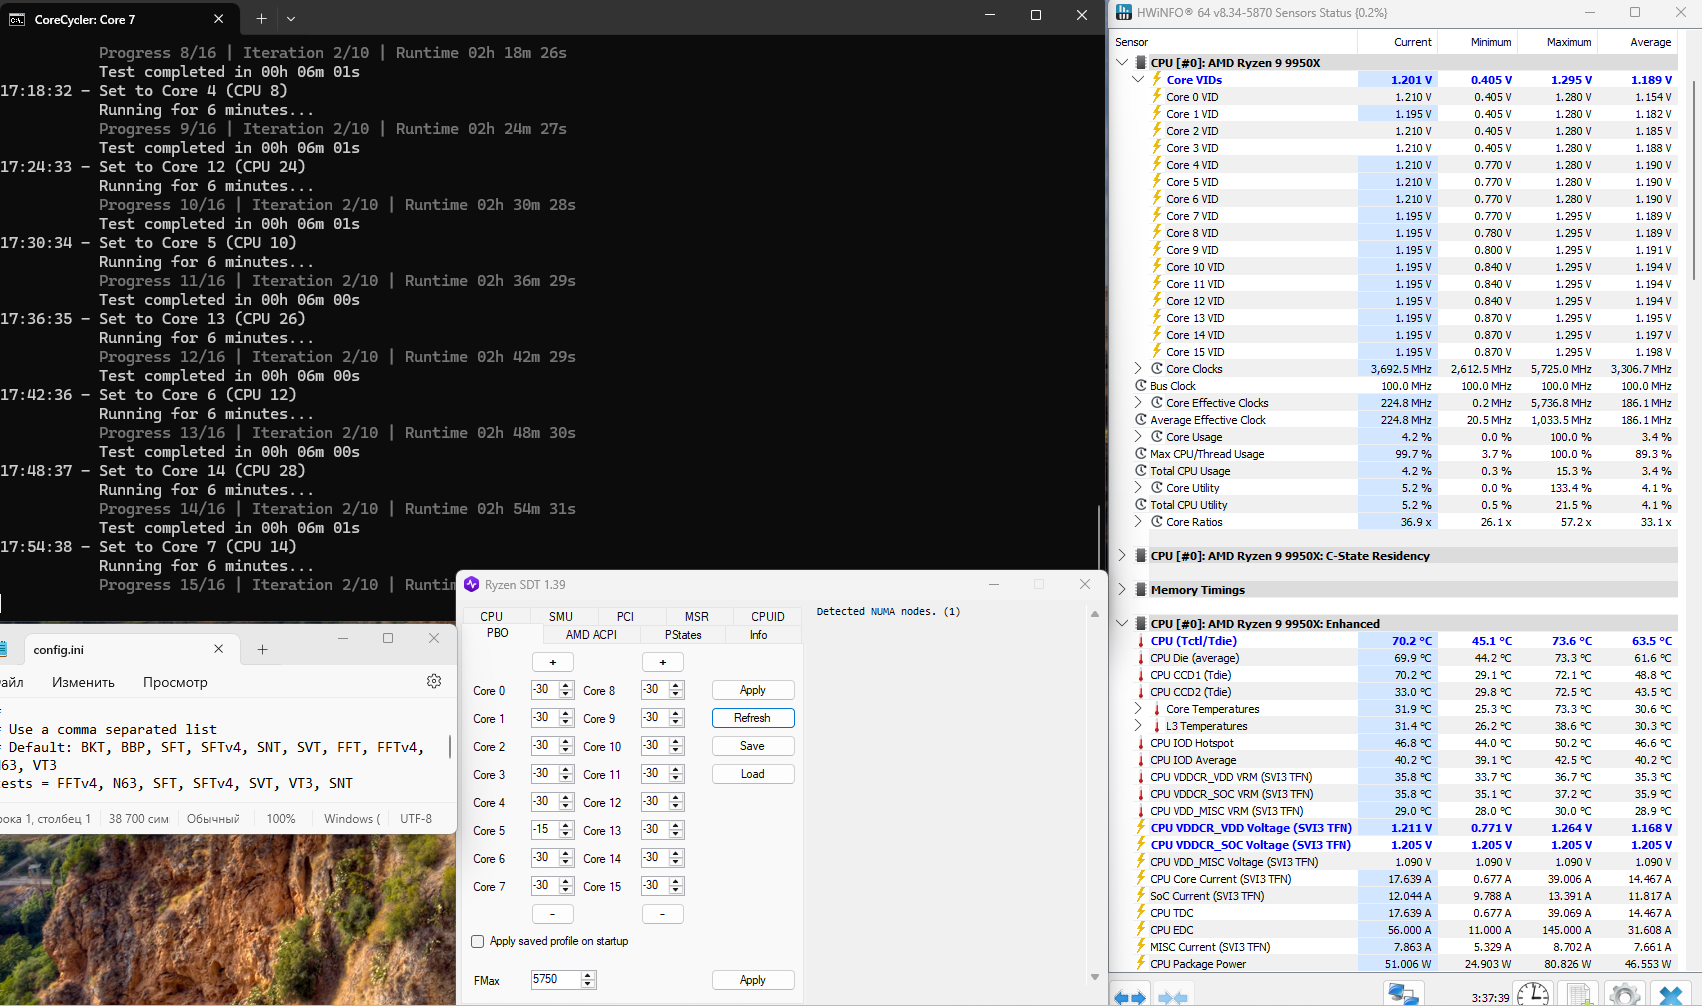
Task: Open terminal tab dropdown arrow
Action: point(291,18)
